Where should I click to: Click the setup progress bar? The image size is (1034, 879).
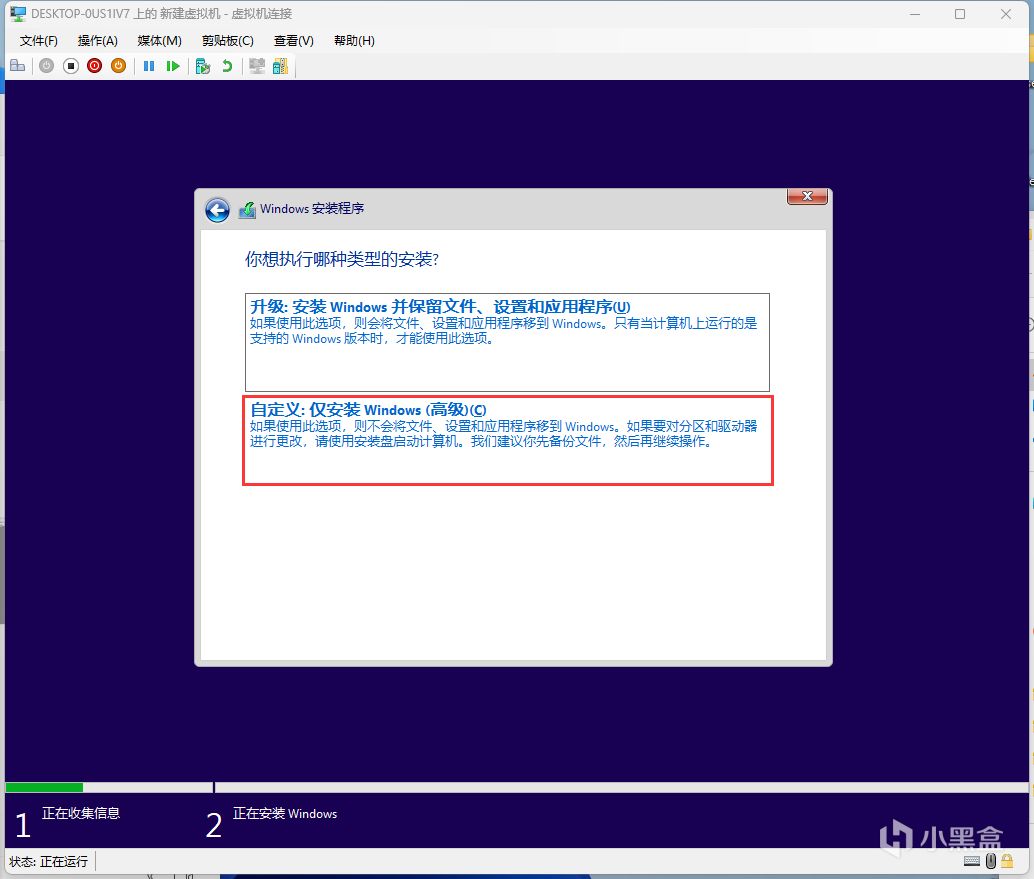(x=516, y=787)
